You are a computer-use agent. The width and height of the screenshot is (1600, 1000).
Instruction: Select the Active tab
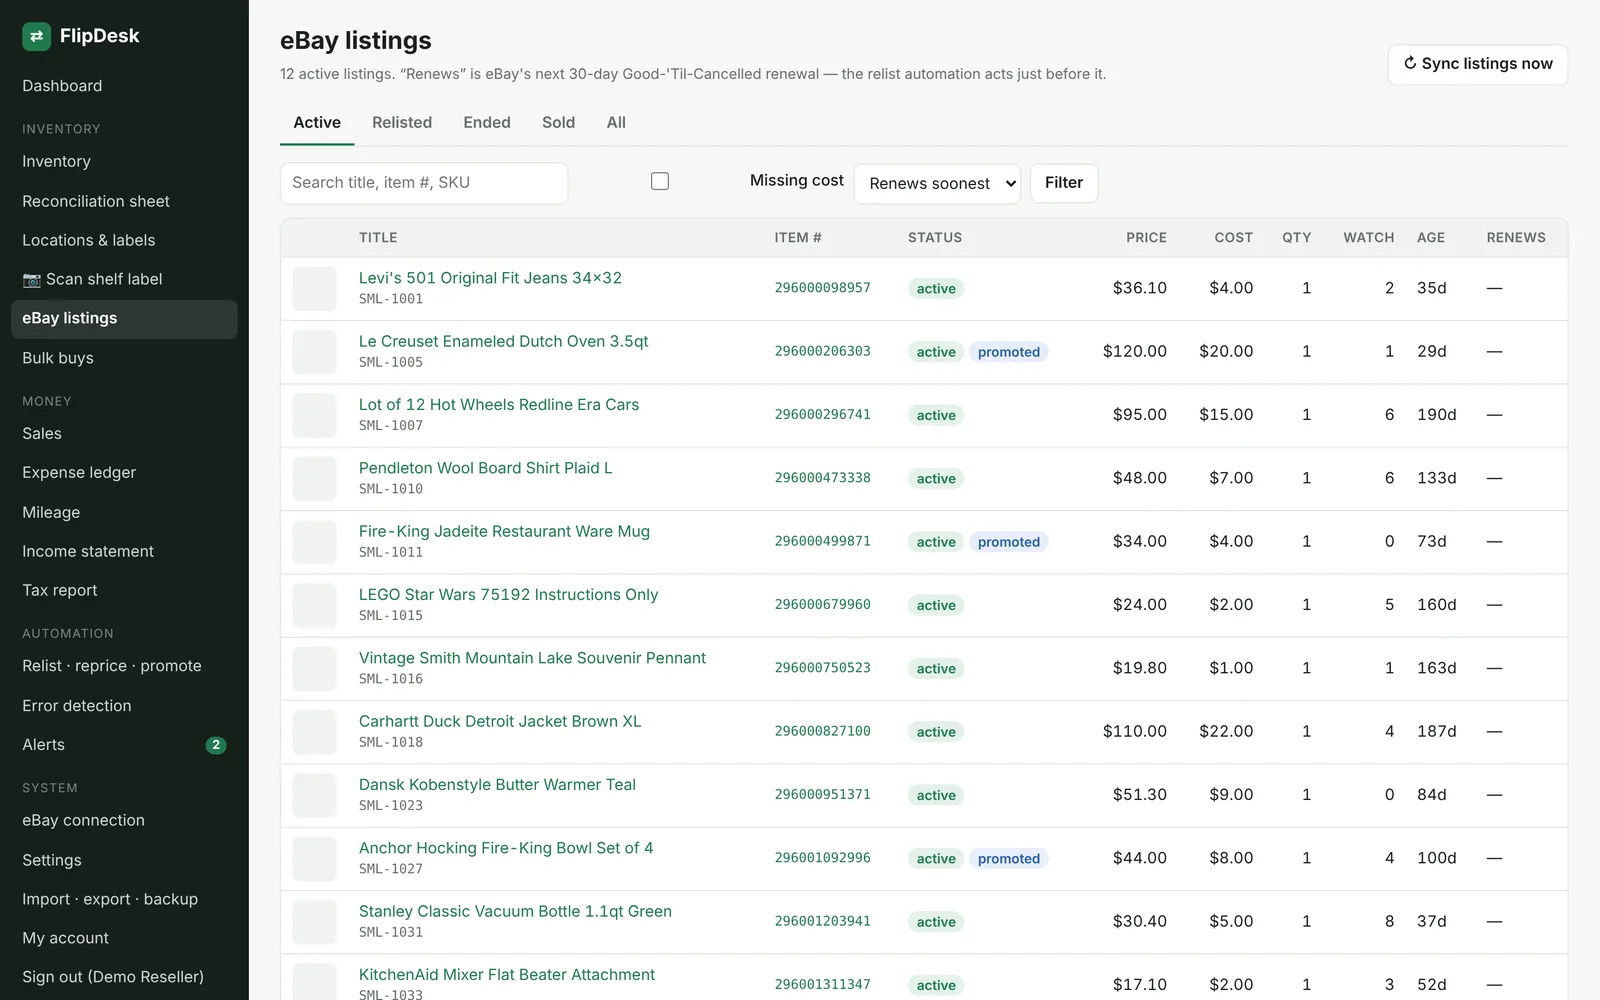317,122
